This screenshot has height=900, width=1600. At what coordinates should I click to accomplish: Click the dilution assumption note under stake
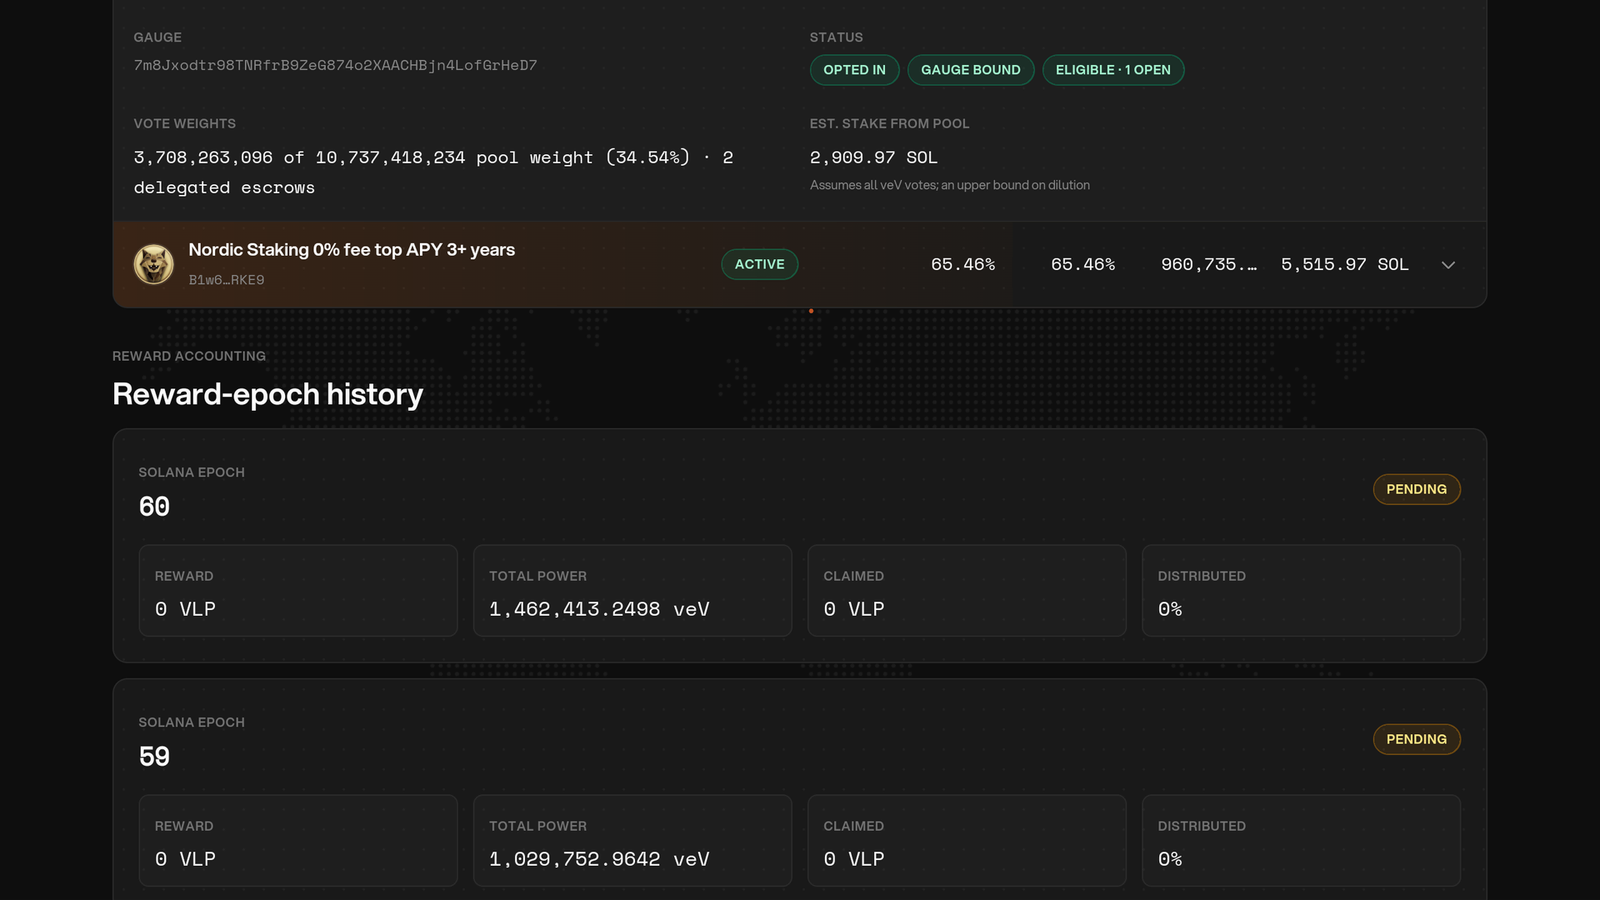950,185
